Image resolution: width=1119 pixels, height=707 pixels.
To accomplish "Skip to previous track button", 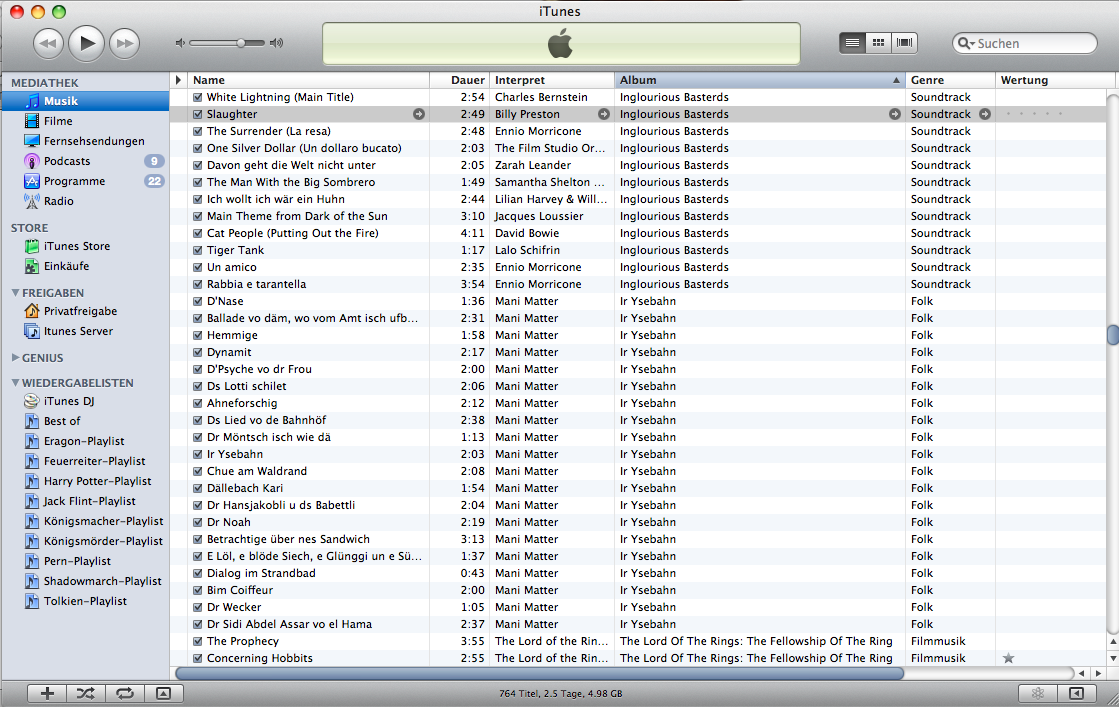I will coord(48,44).
